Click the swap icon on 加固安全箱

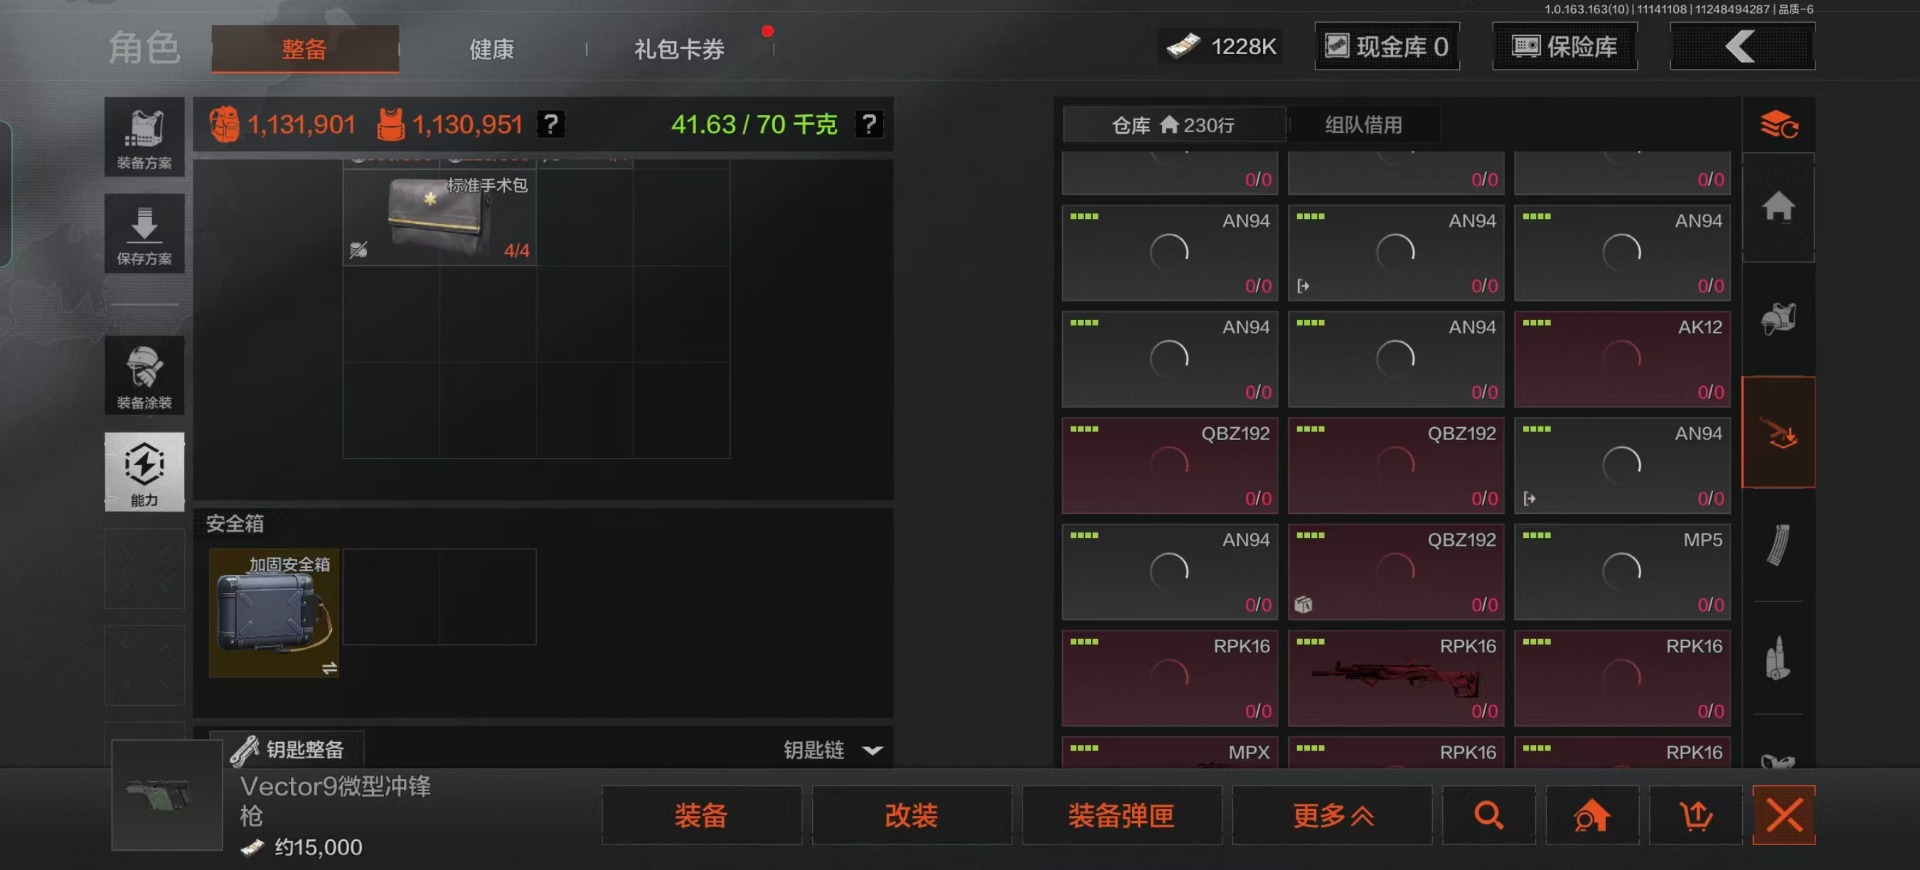[329, 668]
